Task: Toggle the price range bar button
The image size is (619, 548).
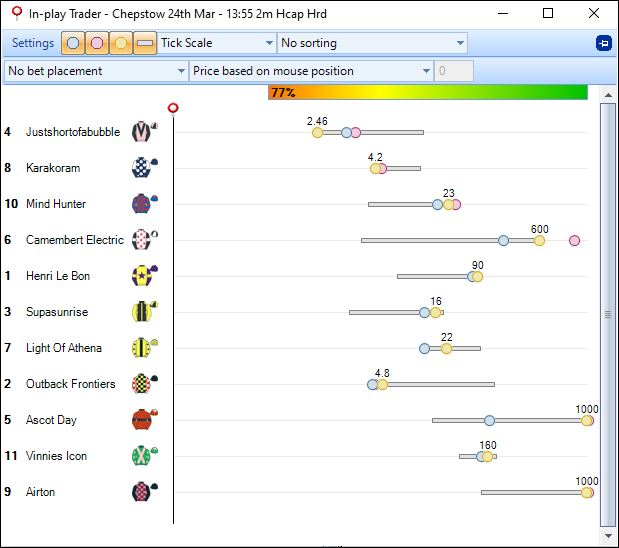Action: point(145,43)
